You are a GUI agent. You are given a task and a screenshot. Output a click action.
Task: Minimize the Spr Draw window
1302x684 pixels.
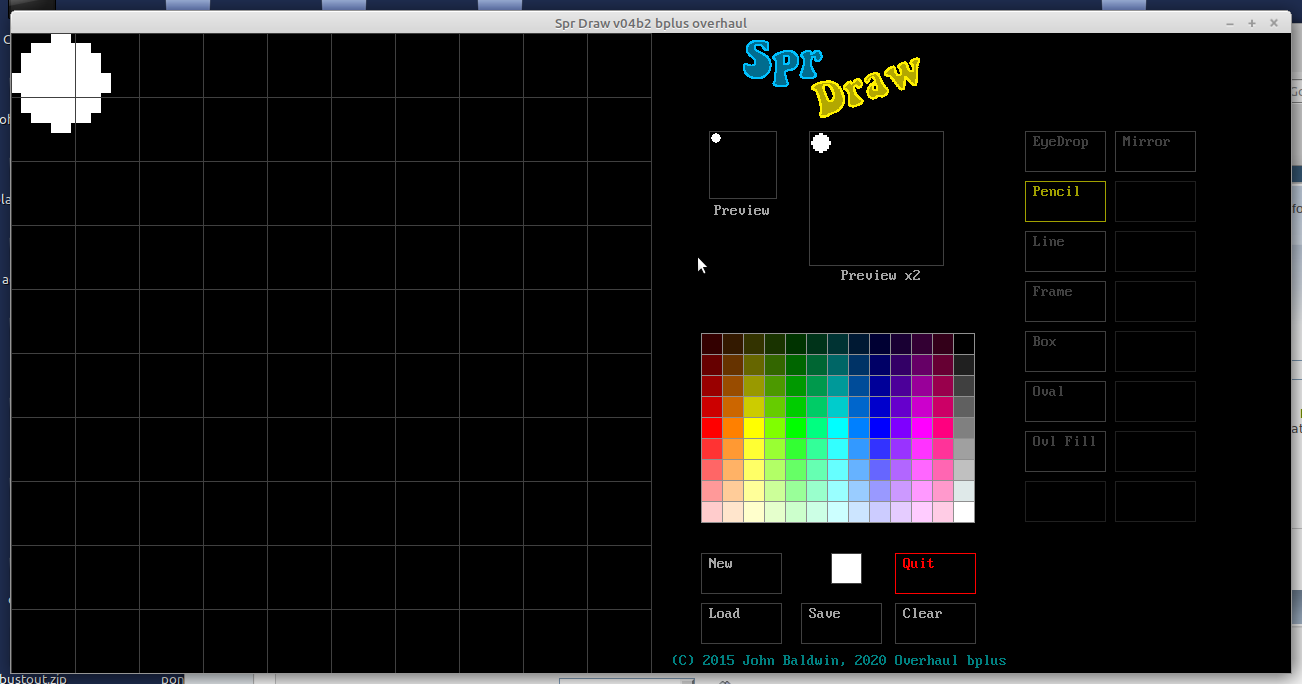1229,23
